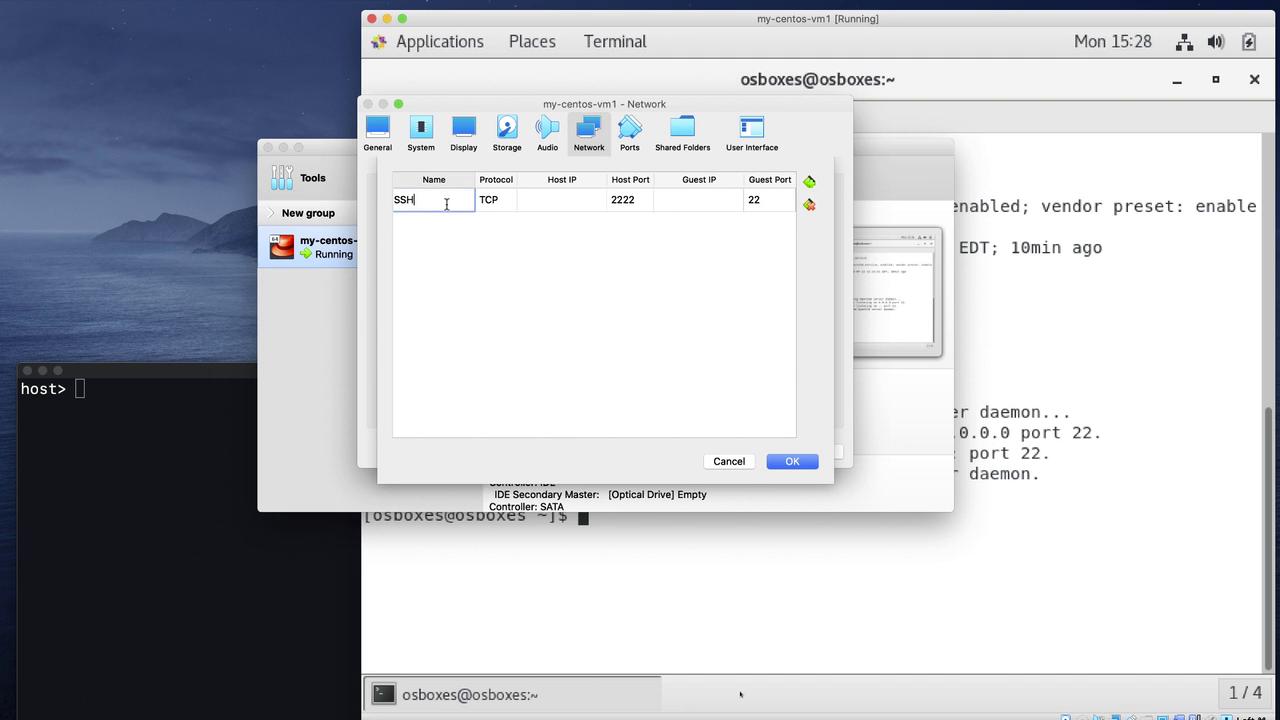Screen dimensions: 1280x720
Task: Click the guest volume speaker icon
Action: click(x=1216, y=42)
